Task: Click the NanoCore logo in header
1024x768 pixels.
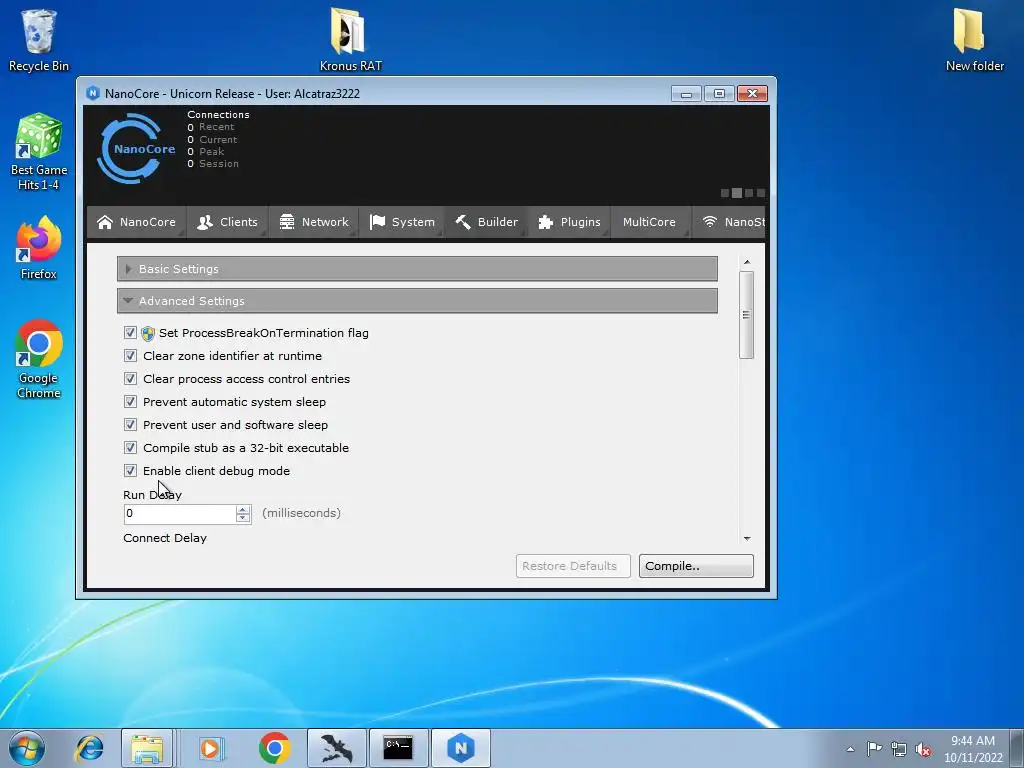Action: coord(136,149)
